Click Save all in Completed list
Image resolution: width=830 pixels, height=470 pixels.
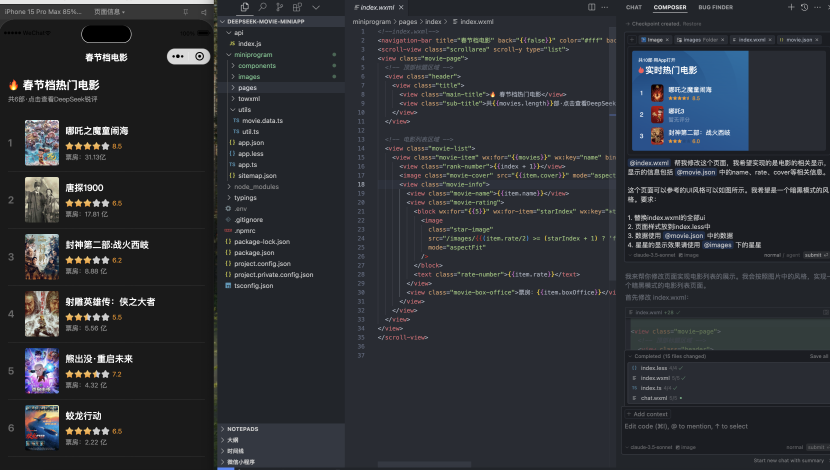point(818,356)
